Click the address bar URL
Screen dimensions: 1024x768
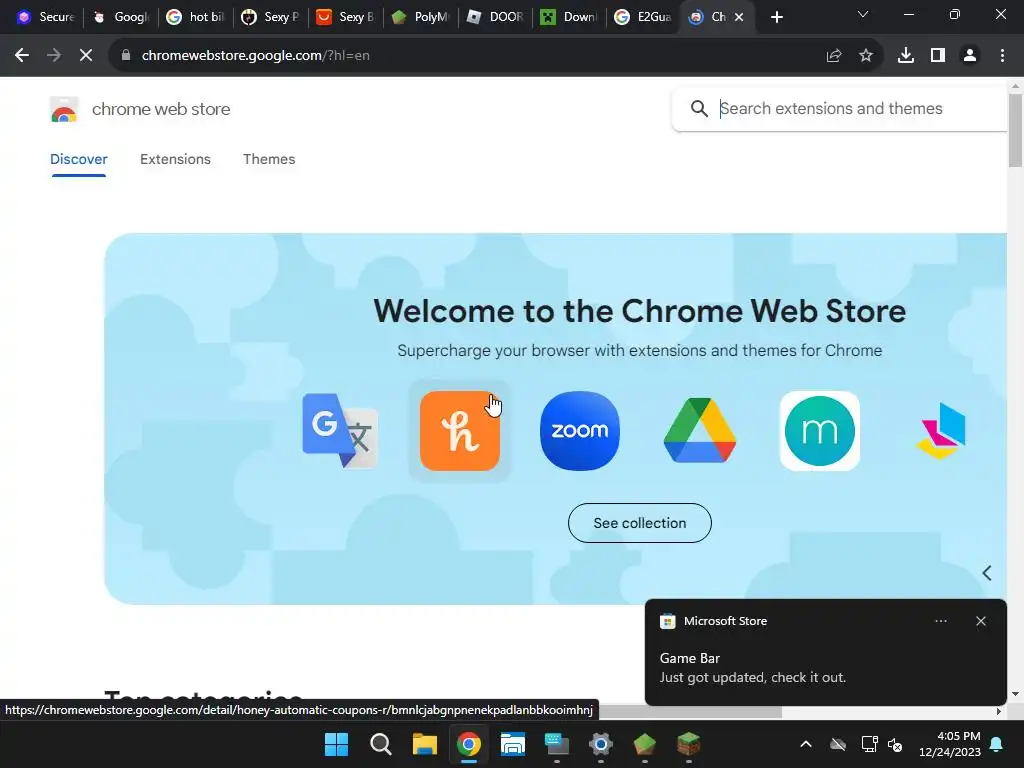(255, 56)
